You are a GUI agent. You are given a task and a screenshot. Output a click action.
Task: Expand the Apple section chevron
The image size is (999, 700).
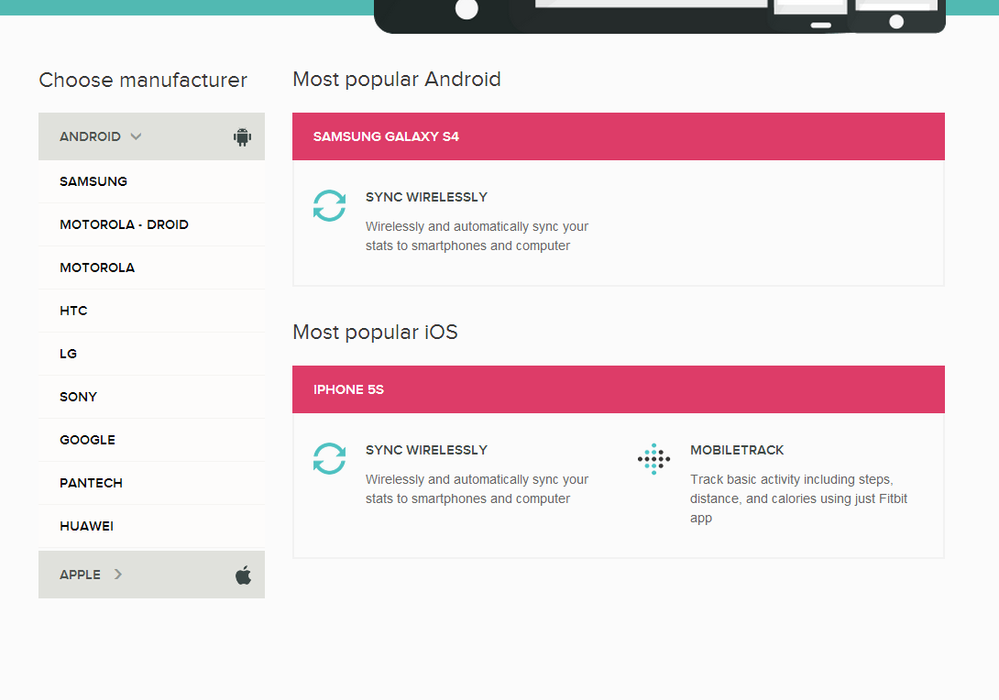118,575
